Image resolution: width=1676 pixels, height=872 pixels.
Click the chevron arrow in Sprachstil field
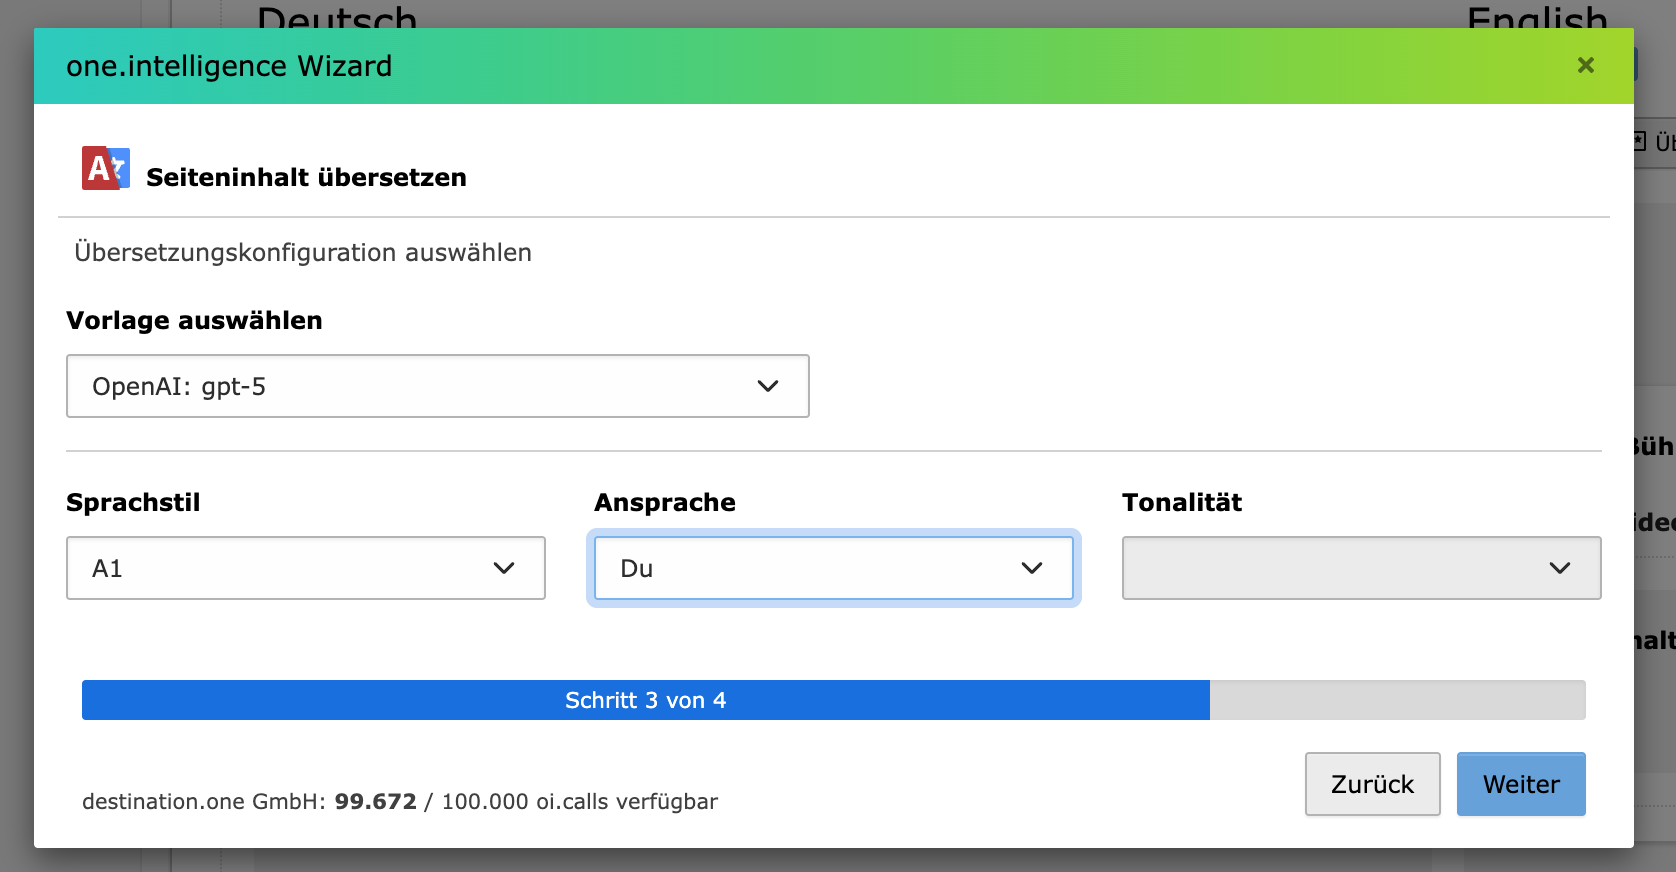tap(504, 568)
